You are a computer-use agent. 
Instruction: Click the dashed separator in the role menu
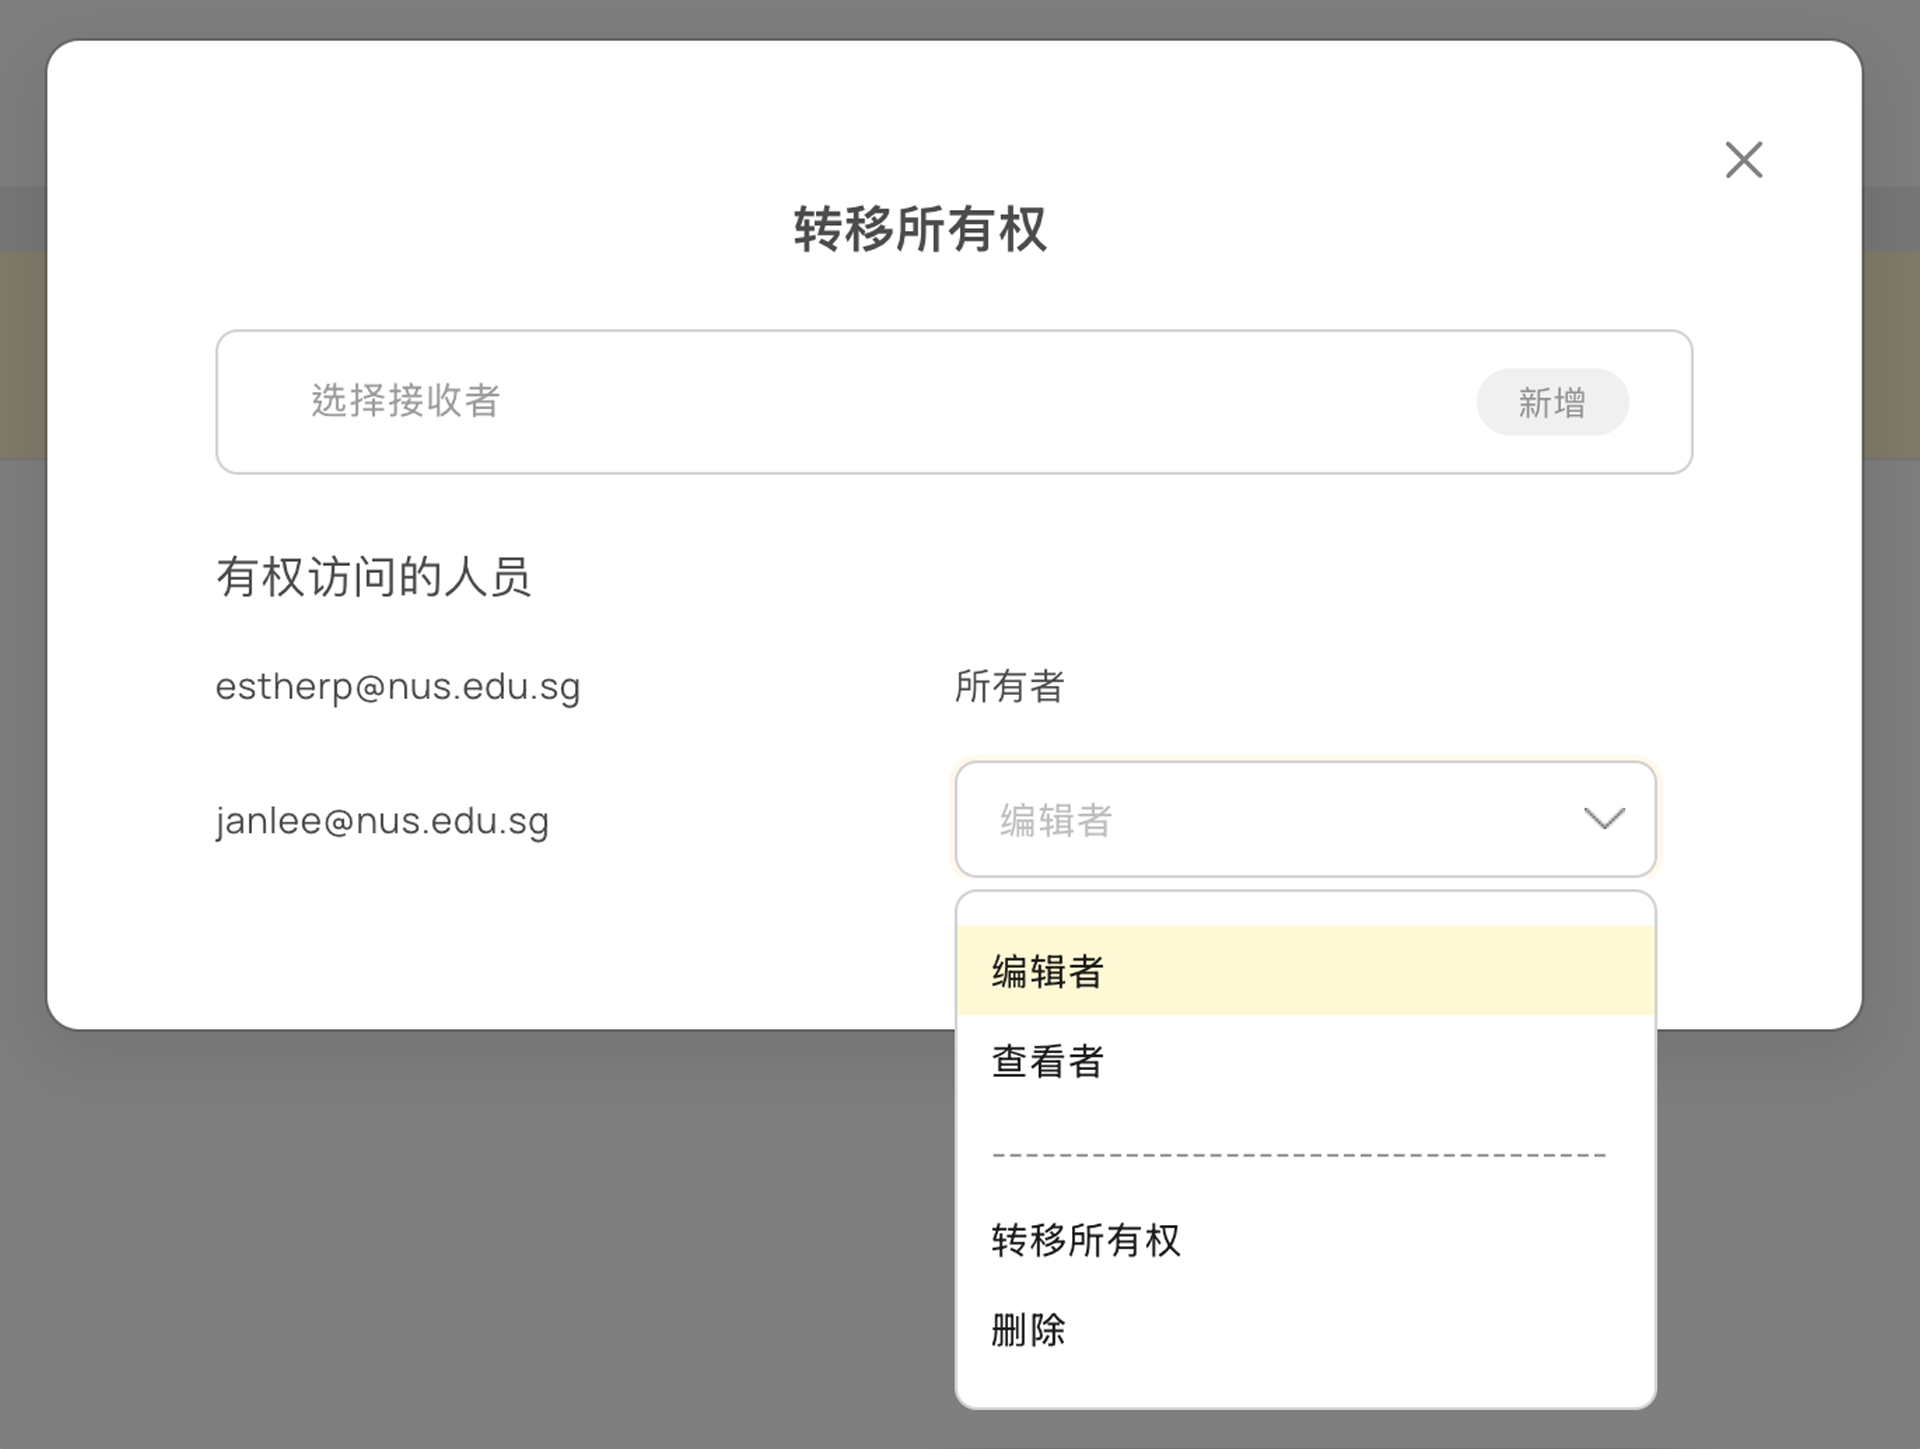pyautogui.click(x=1299, y=1155)
